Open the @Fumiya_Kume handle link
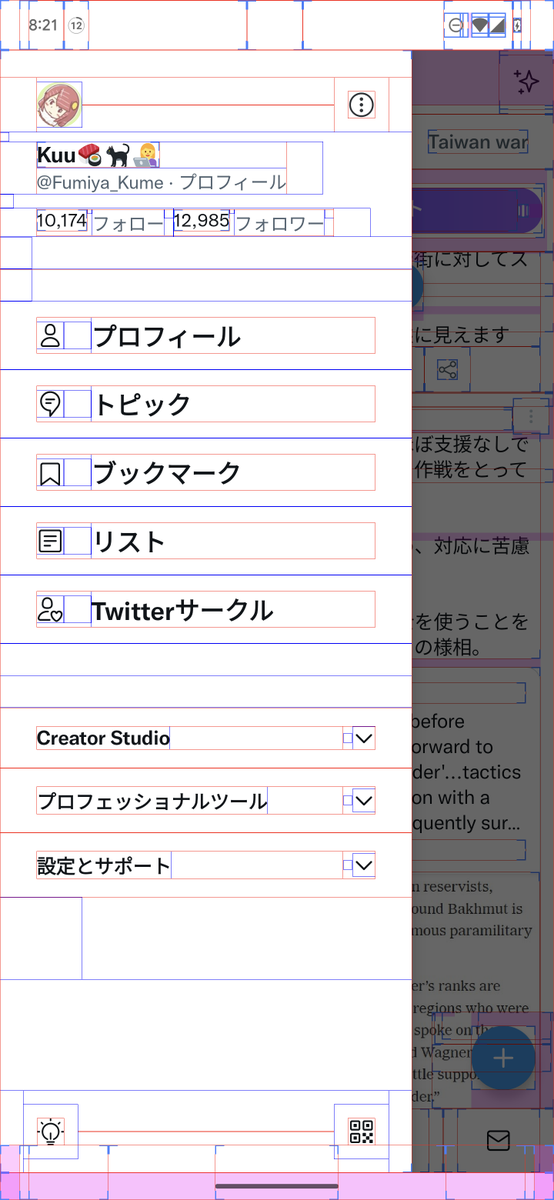 [101, 182]
